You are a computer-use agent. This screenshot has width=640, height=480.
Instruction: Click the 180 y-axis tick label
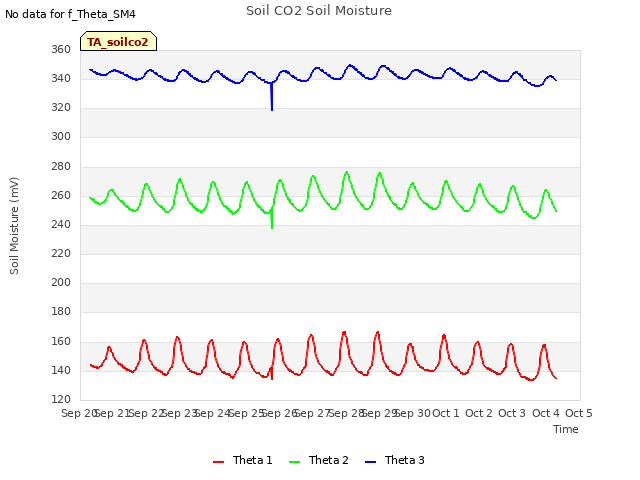pyautogui.click(x=61, y=311)
